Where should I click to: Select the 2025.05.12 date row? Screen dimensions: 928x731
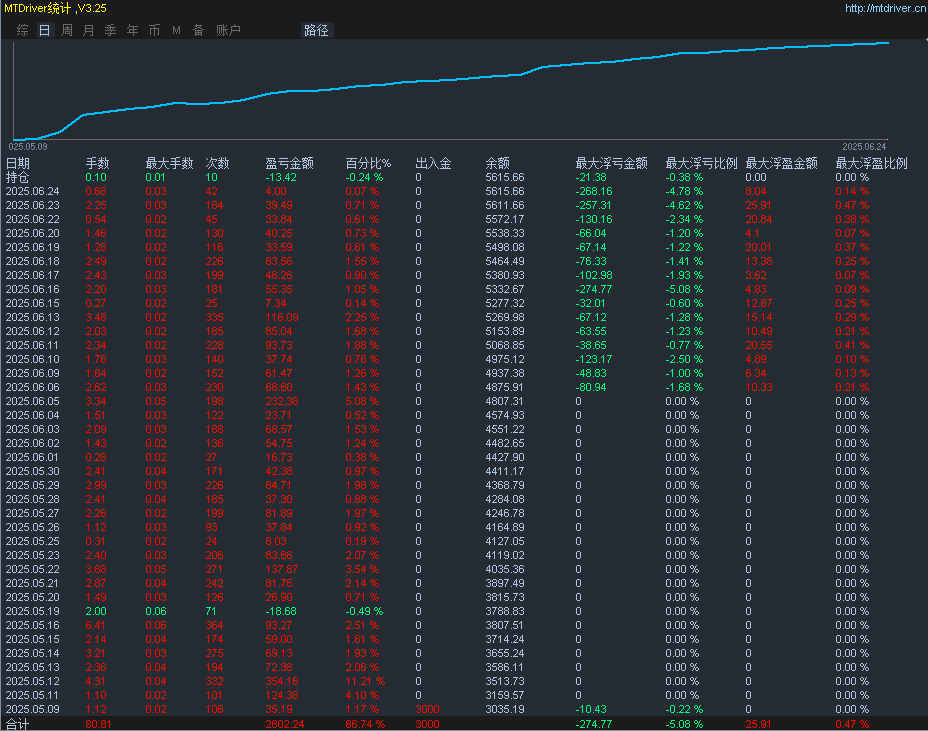[33, 681]
